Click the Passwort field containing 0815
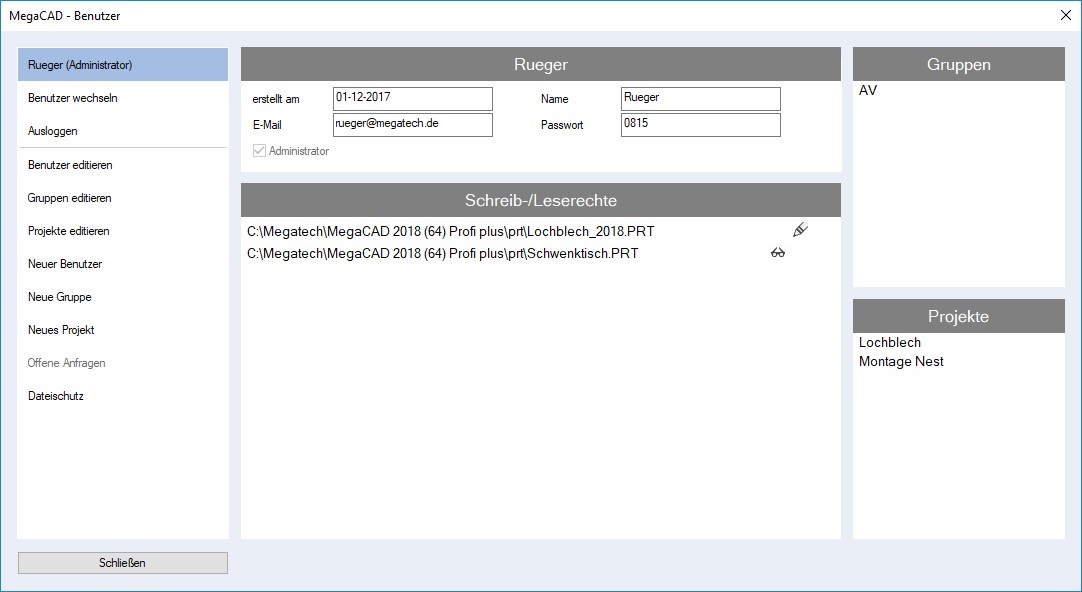Screen dimensions: 1082x592 [700, 125]
